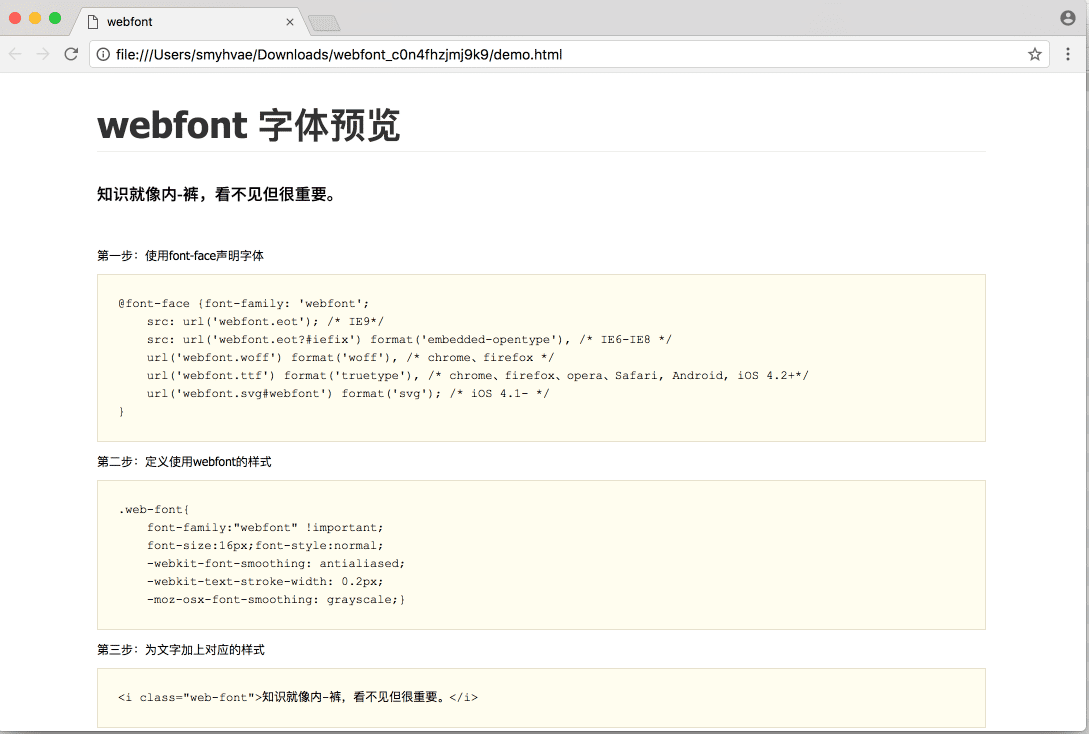Close the webfont tab

[290, 22]
